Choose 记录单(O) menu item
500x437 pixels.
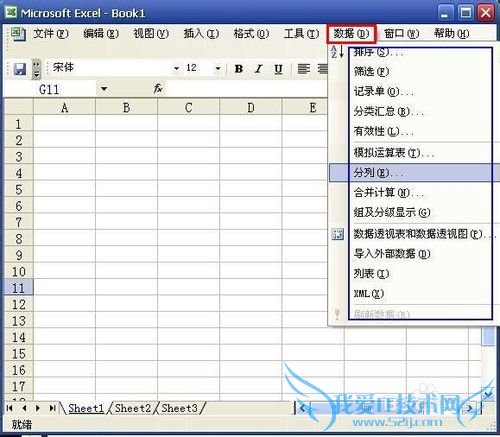click(413, 91)
